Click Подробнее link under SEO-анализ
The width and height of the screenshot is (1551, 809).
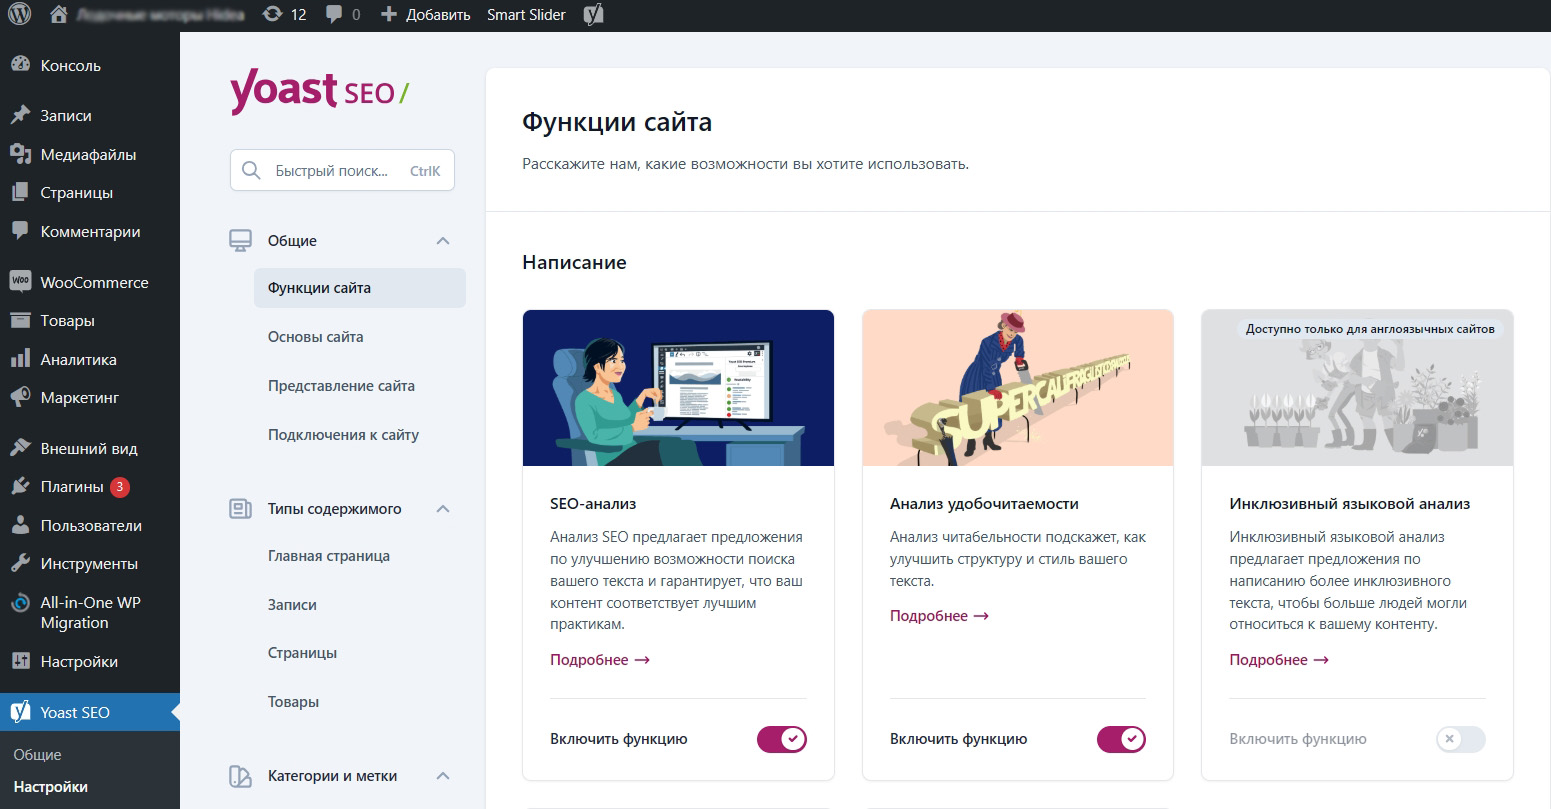point(600,660)
